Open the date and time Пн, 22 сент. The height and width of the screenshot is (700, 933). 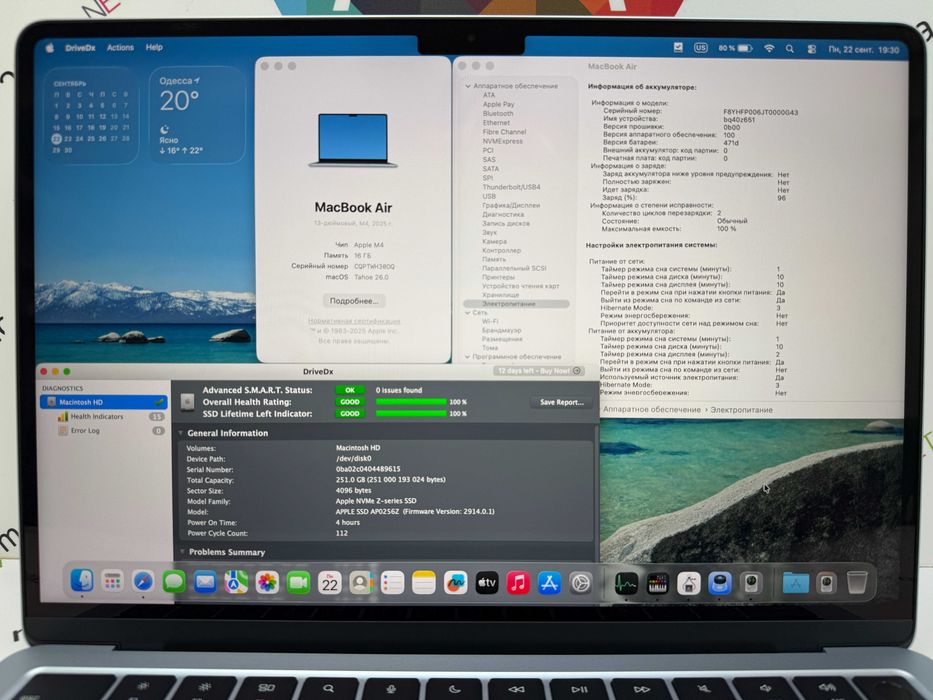click(863, 50)
